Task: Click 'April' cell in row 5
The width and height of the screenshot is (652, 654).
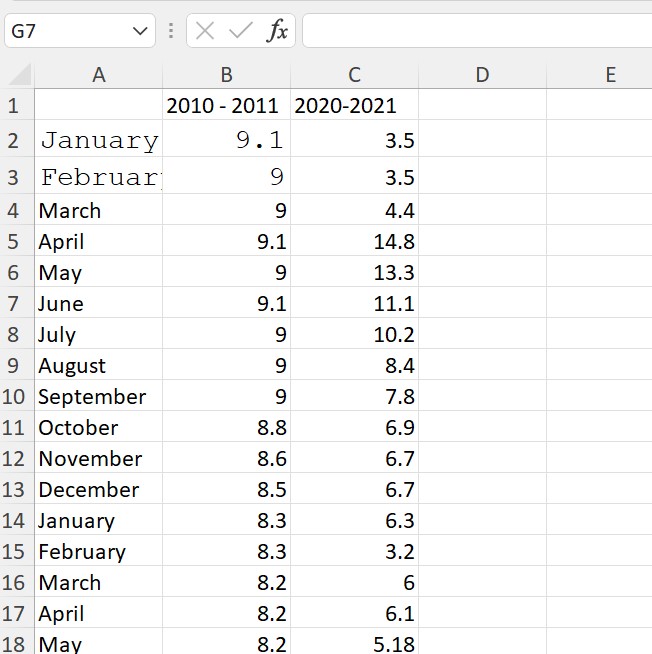Action: tap(98, 241)
